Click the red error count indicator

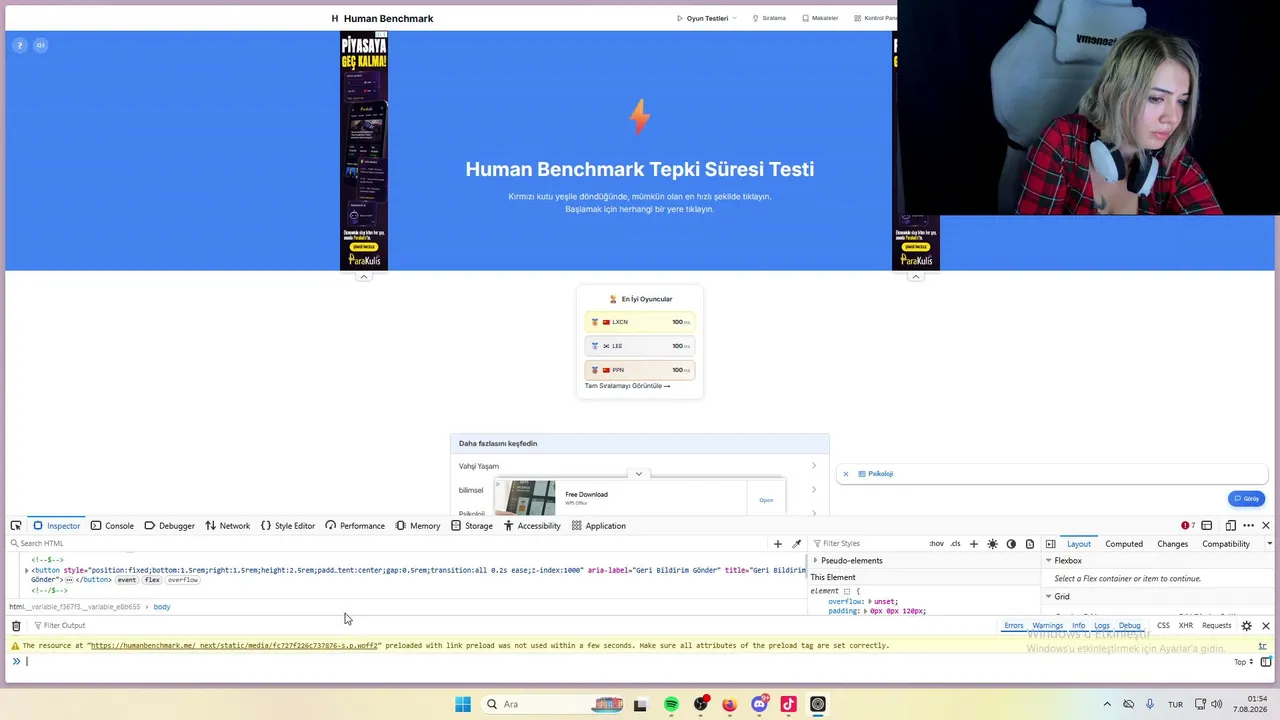pyautogui.click(x=1188, y=526)
